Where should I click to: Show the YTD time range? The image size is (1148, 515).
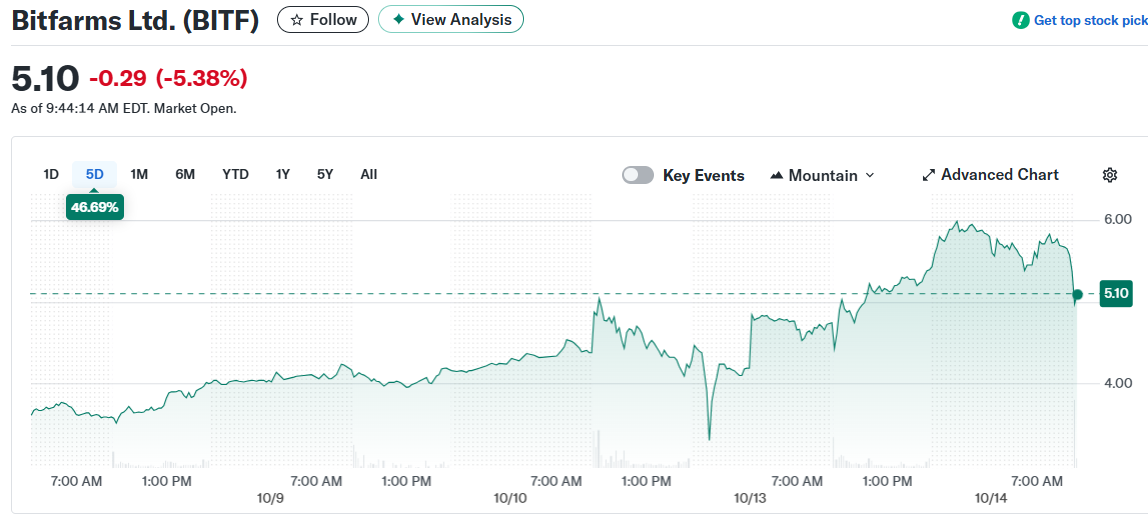pos(235,174)
